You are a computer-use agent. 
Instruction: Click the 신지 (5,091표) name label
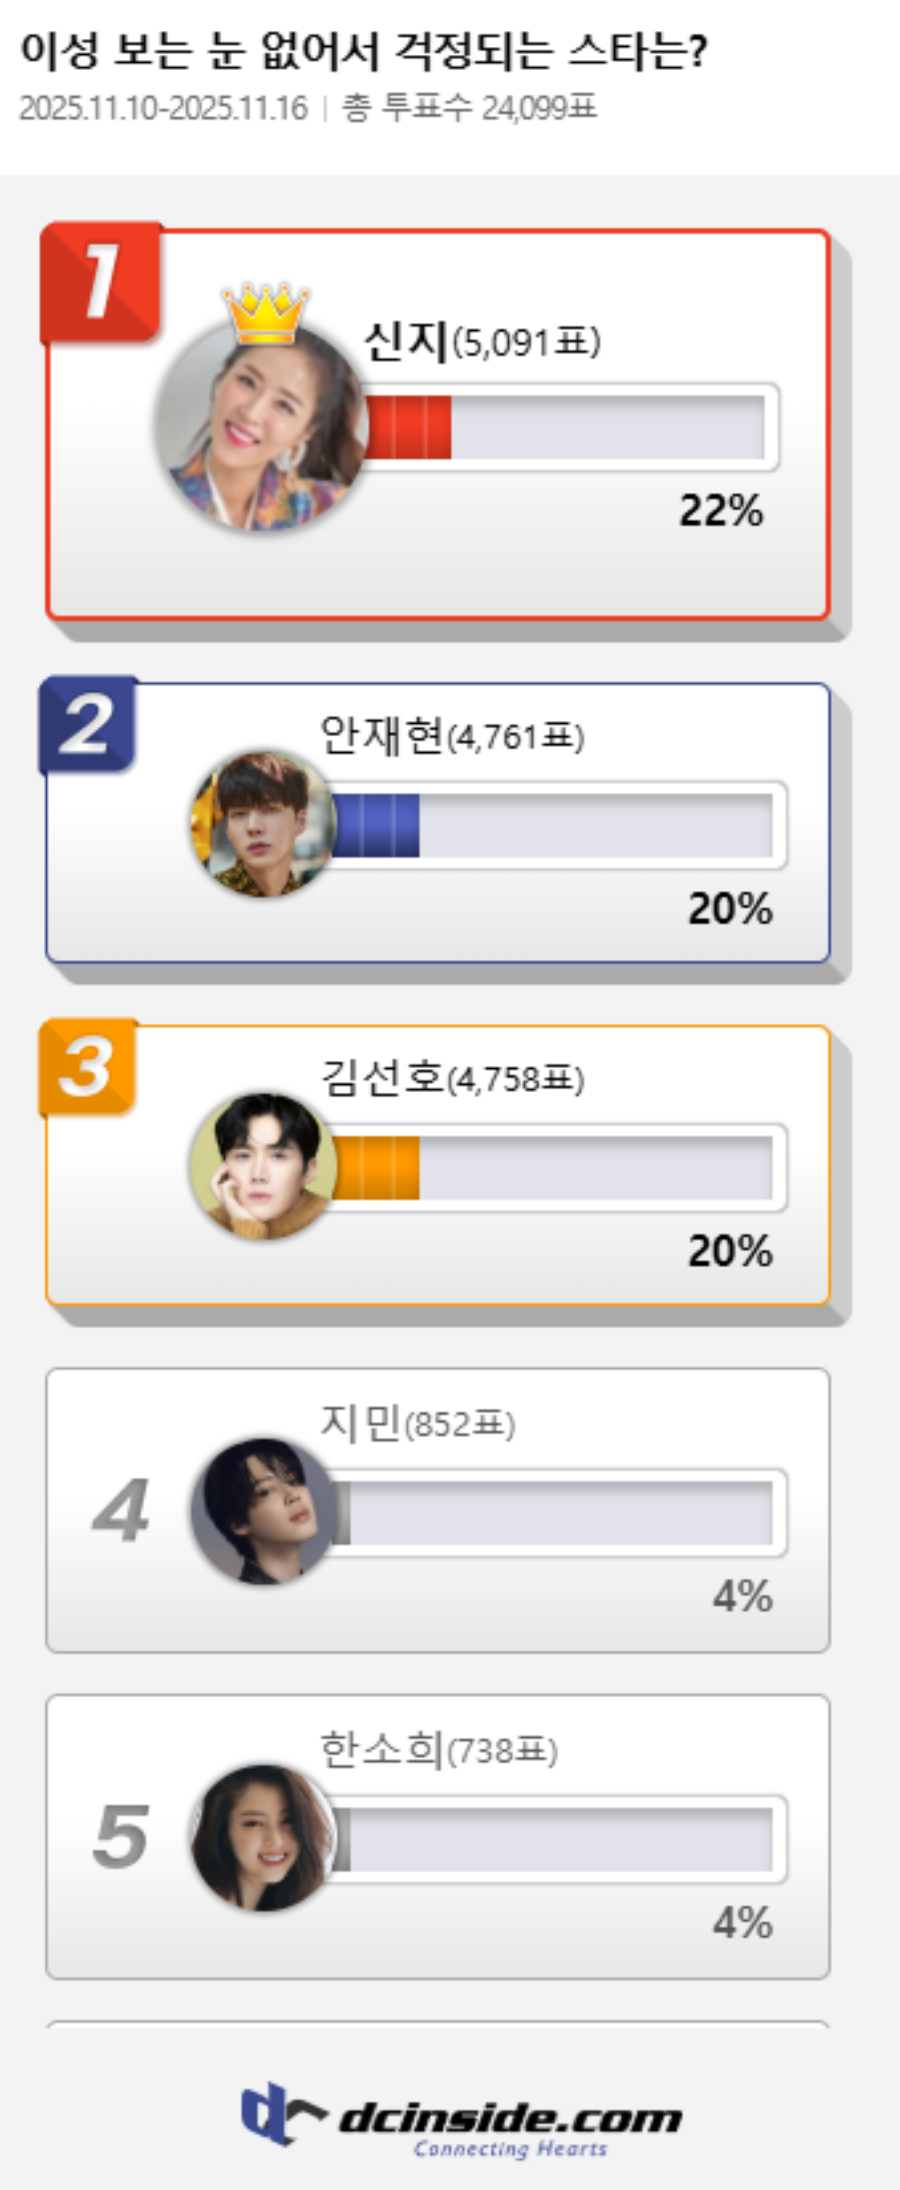click(482, 342)
